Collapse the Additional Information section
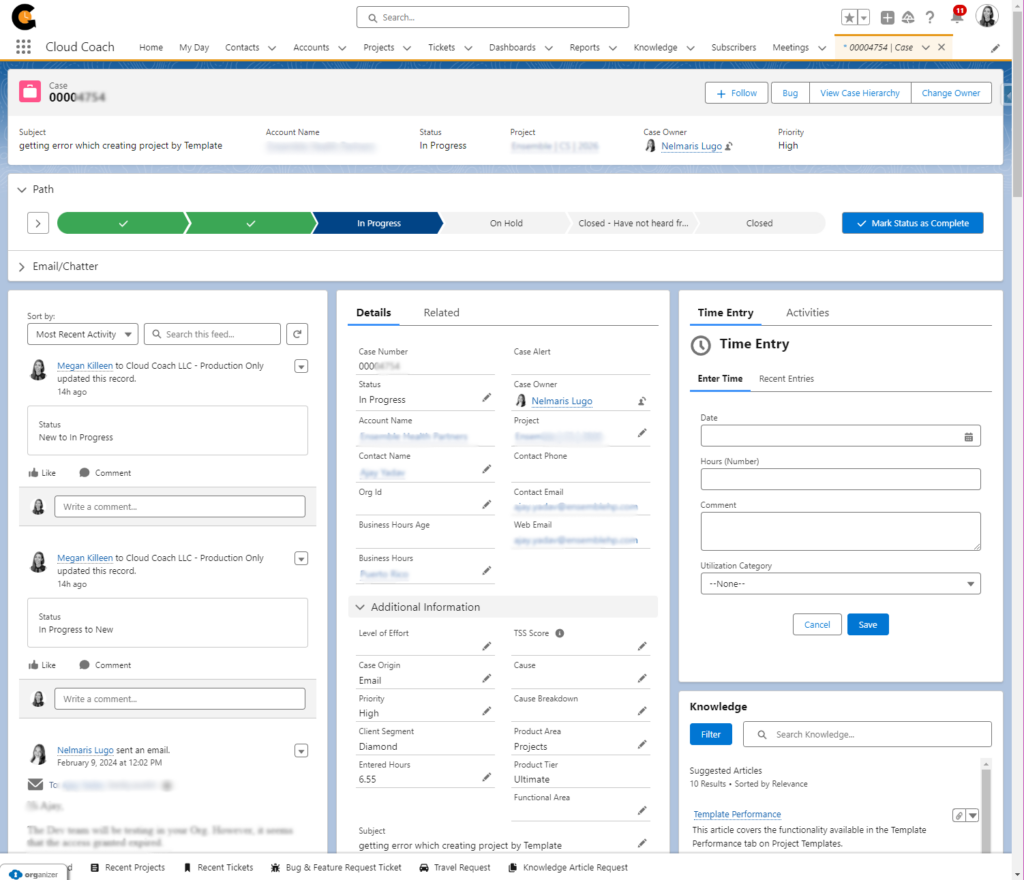 [360, 606]
